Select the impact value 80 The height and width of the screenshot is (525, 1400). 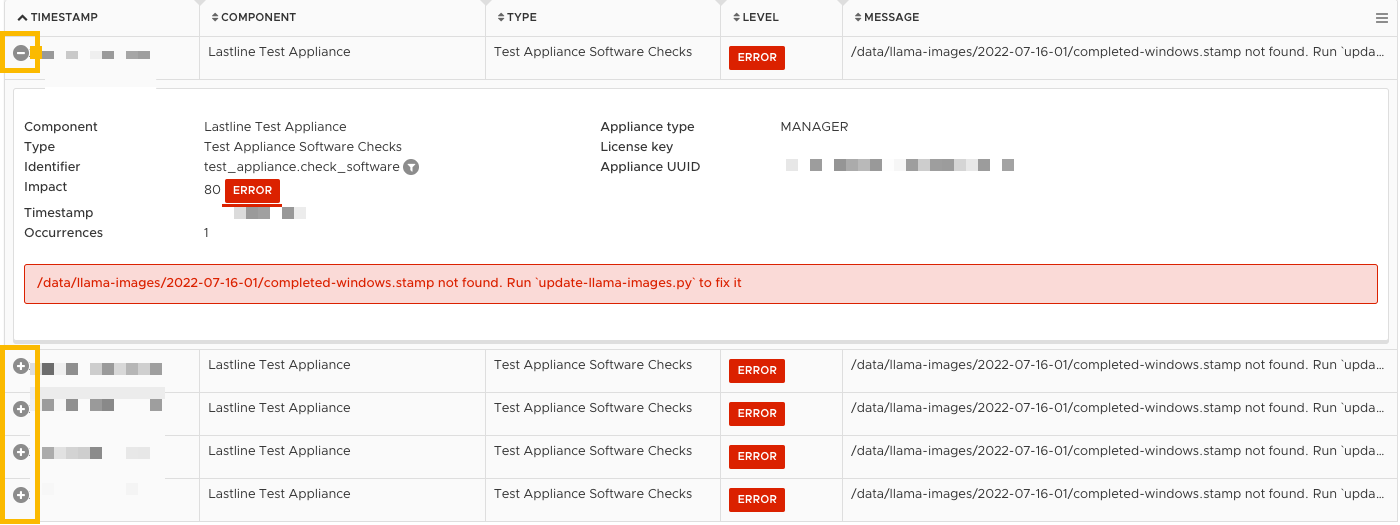pyautogui.click(x=212, y=190)
